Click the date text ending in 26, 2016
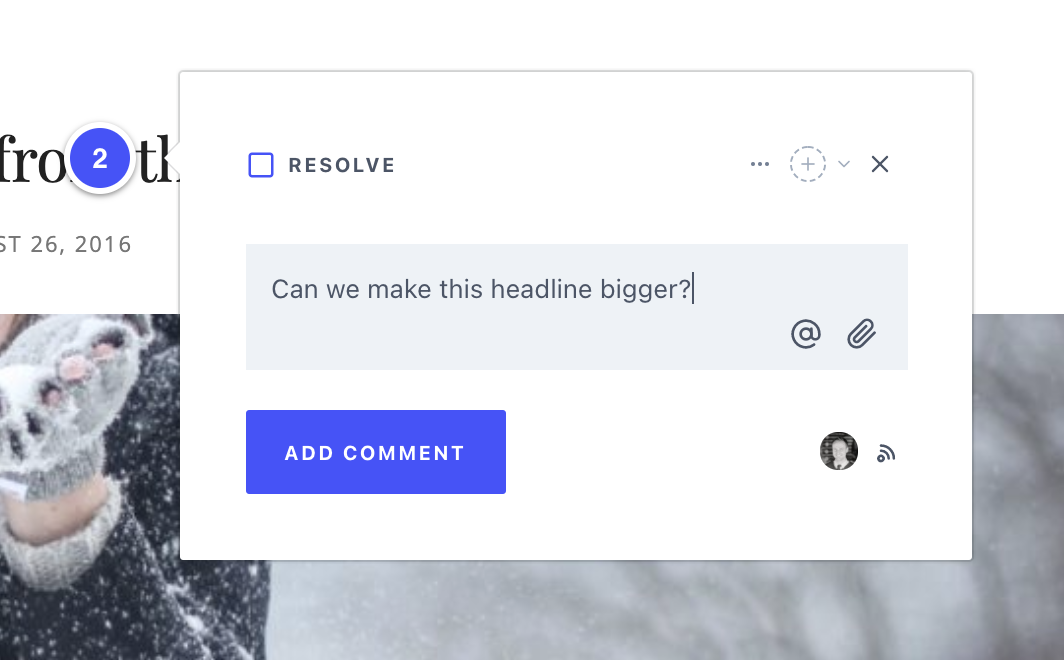 click(x=66, y=244)
